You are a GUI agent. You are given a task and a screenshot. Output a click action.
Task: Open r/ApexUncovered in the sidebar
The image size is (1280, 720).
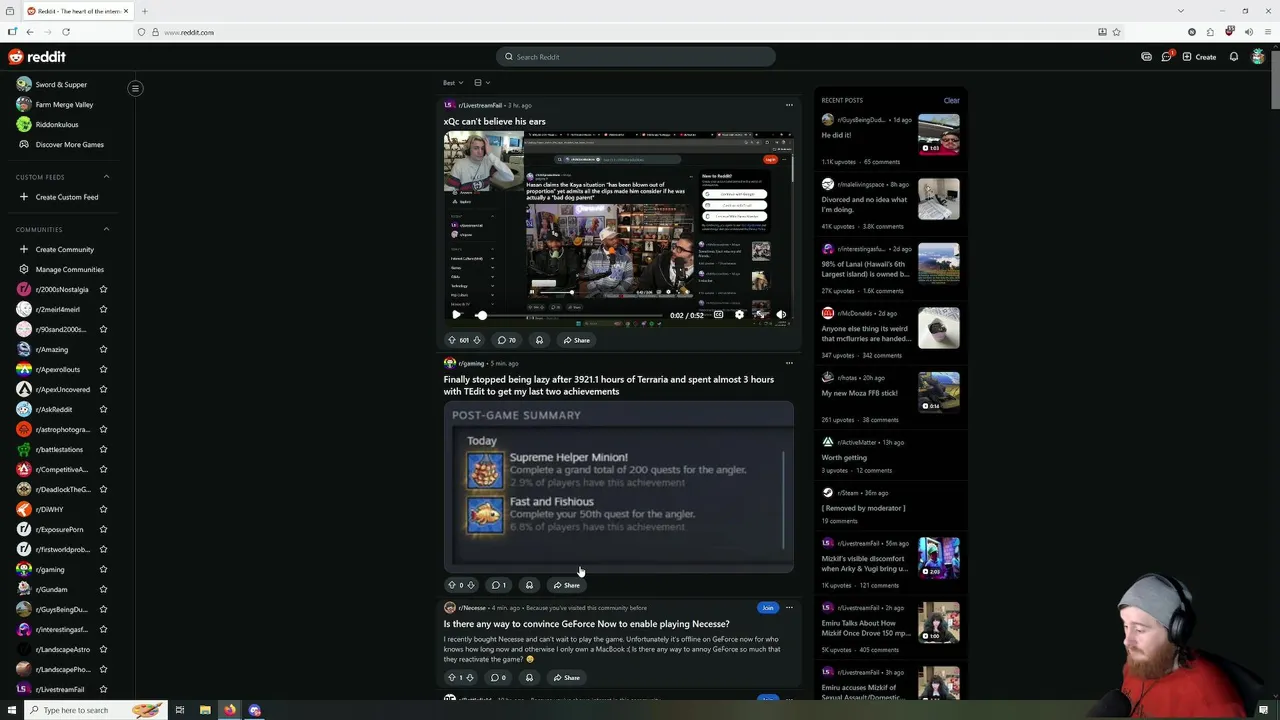point(54,389)
